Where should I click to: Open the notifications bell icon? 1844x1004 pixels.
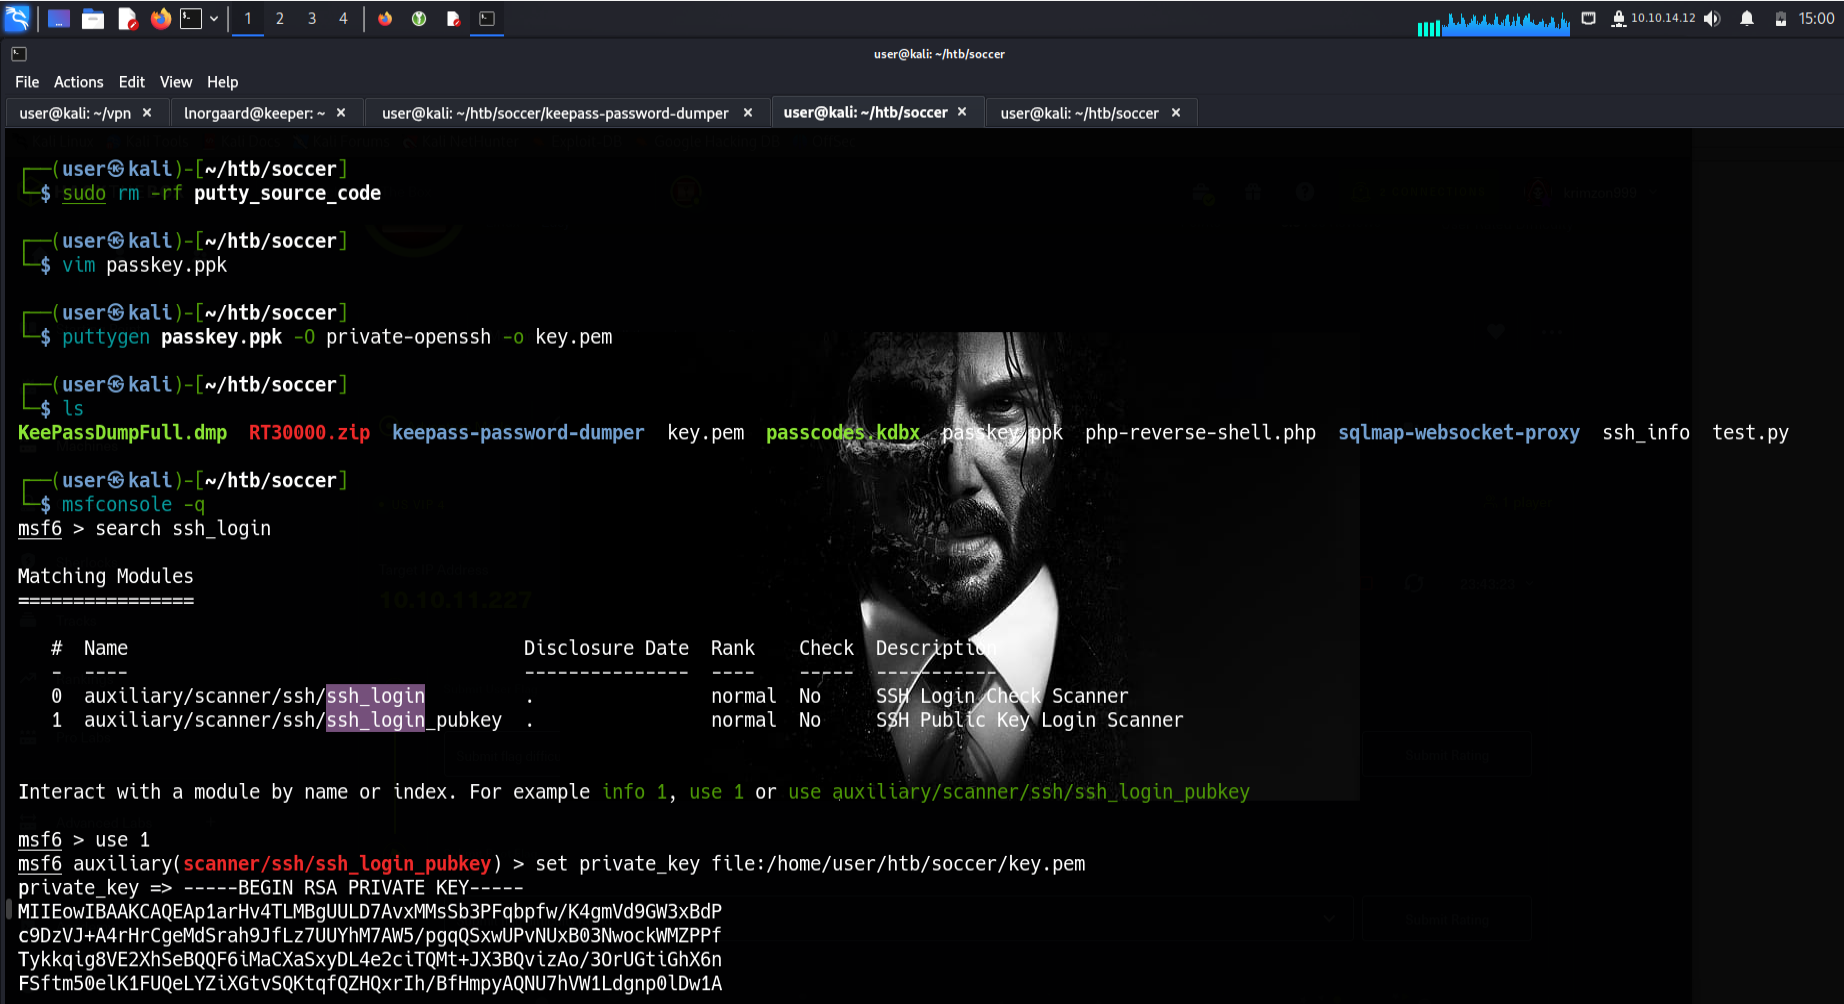[1747, 18]
